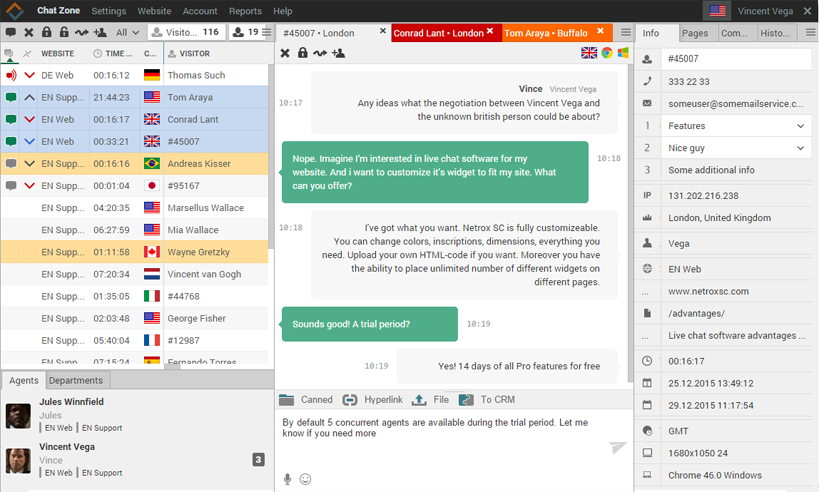Click the chat bubble icon in visitor toolbar
The image size is (819, 492).
[10, 32]
